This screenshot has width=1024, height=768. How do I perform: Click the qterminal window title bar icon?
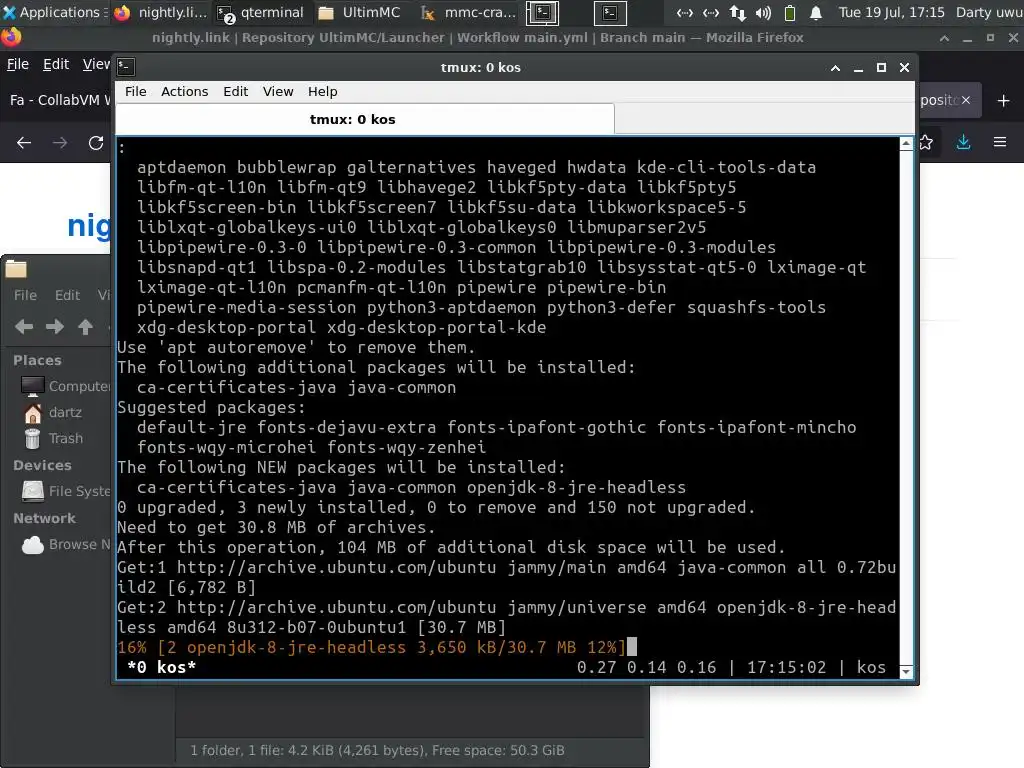click(126, 67)
